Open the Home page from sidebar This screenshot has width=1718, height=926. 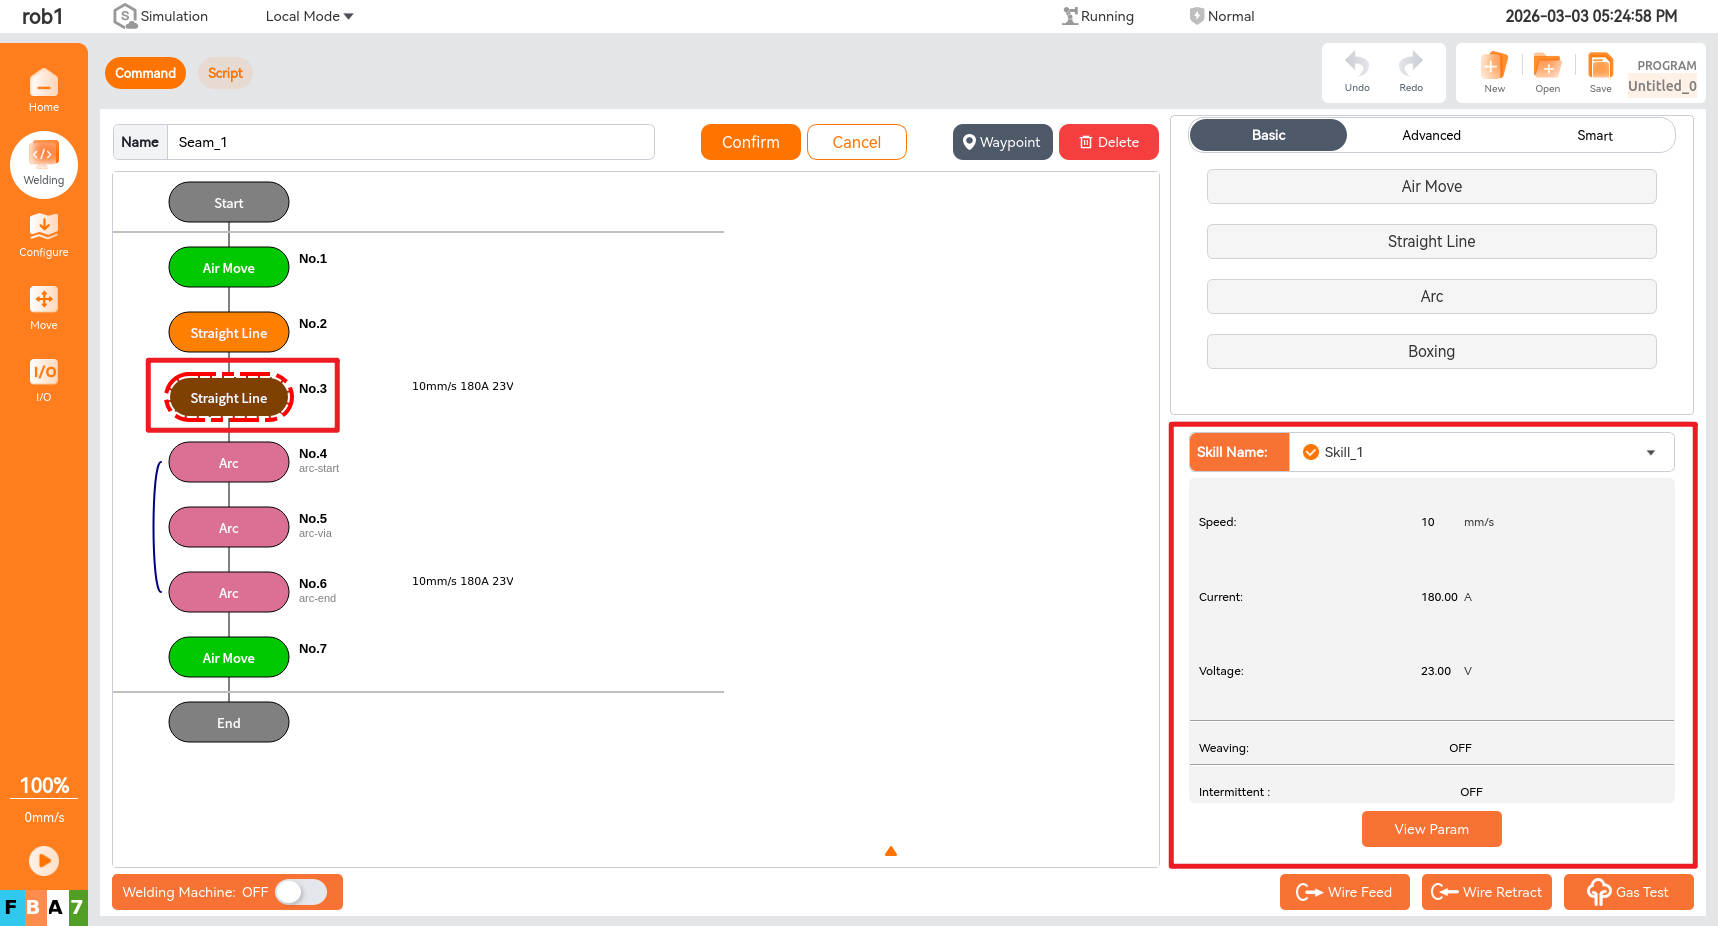point(43,90)
